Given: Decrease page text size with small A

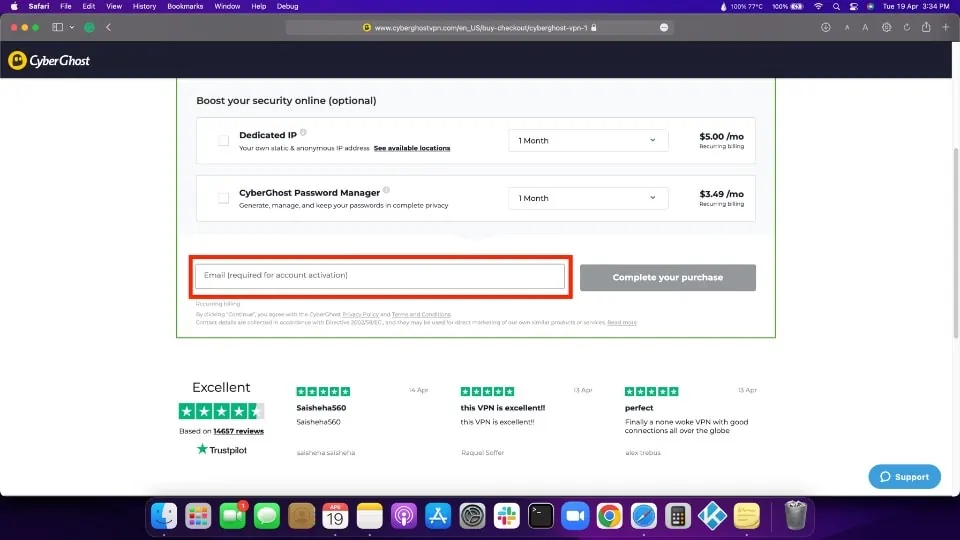Looking at the screenshot, I should click(847, 28).
